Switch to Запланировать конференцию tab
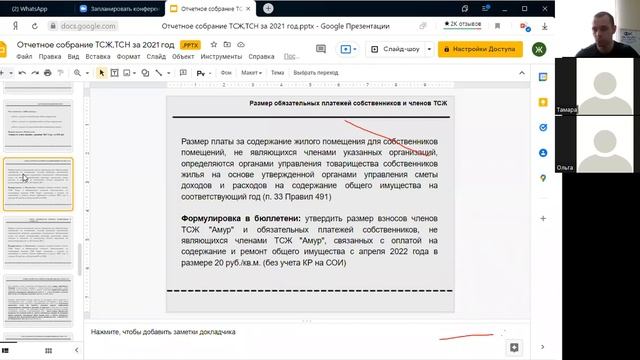The height and width of the screenshot is (360, 640). point(119,9)
